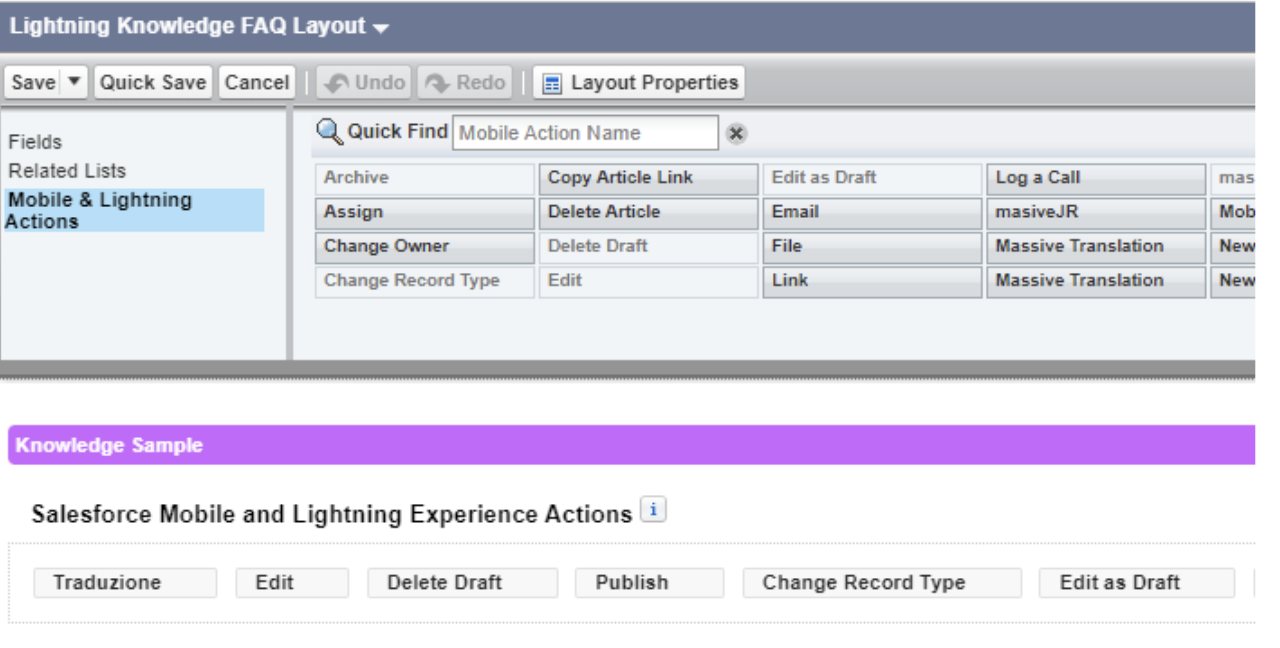Expand the Lightning Knowledge FAQ Layout title menu
Viewport: 1280px width, 648px height.
click(380, 28)
